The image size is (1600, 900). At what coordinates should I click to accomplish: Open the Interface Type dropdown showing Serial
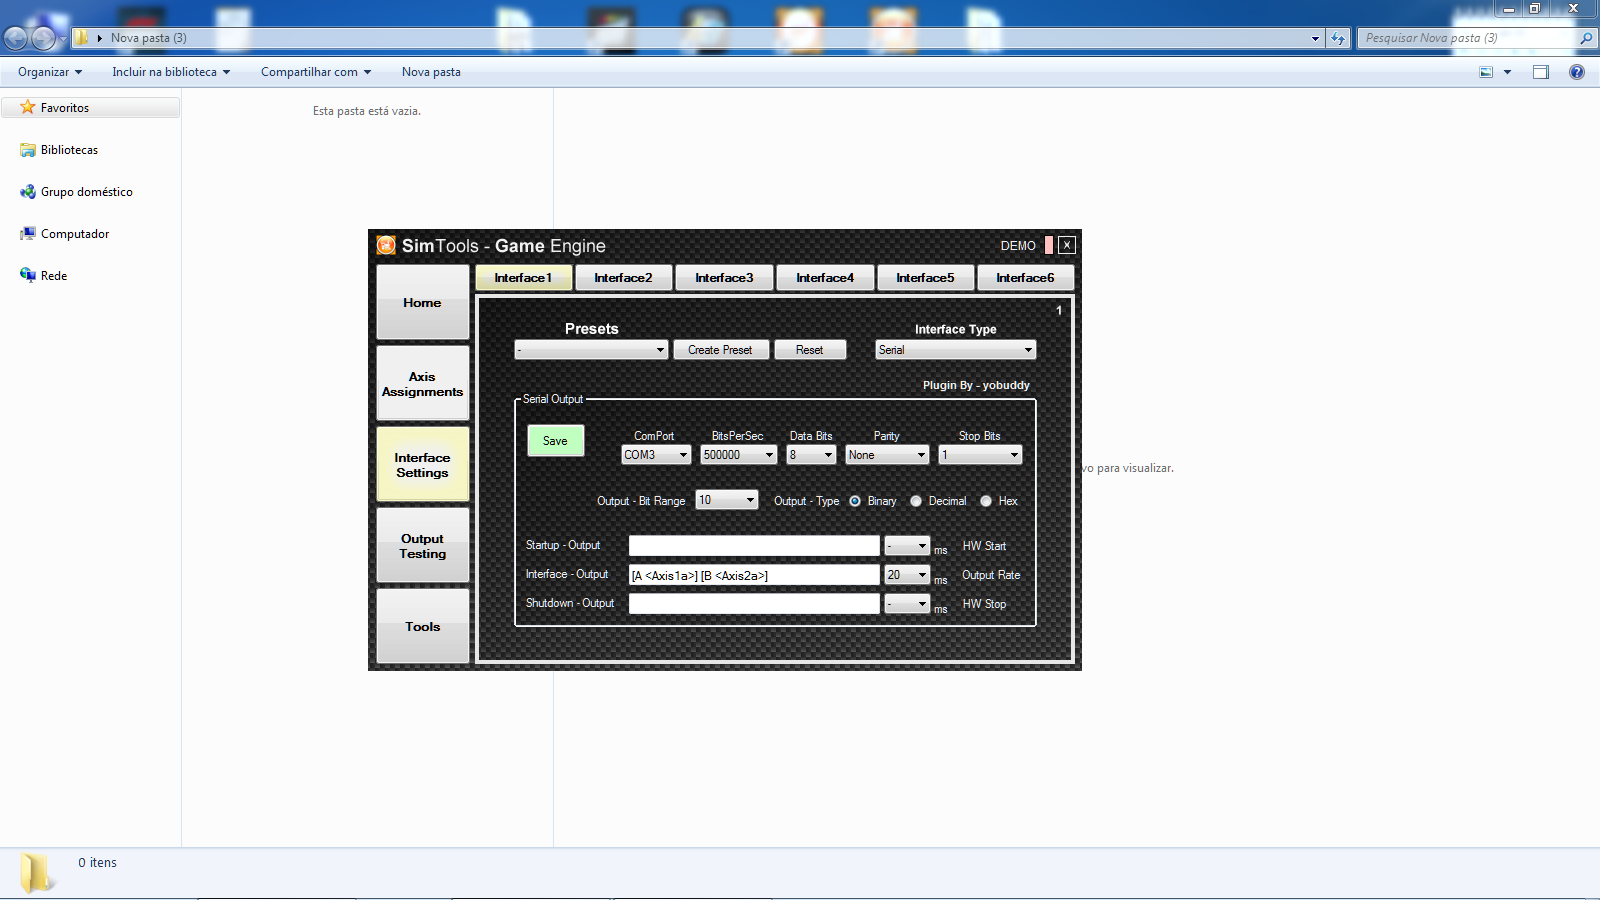tap(955, 350)
